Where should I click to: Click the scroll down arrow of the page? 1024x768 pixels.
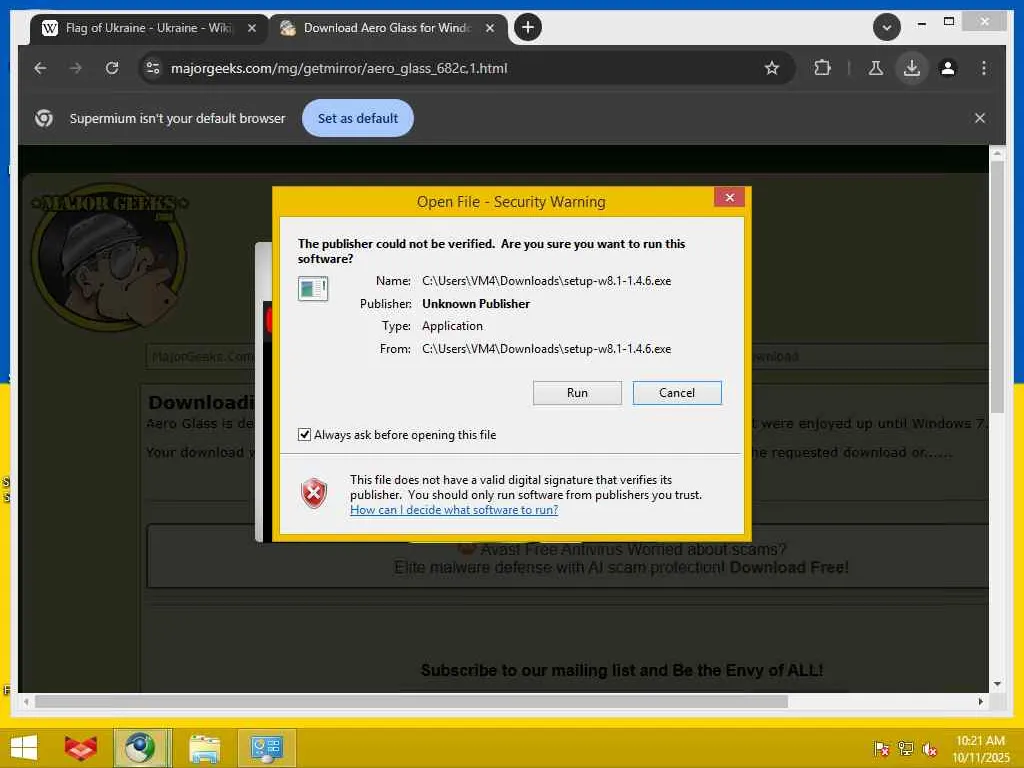pos(997,684)
